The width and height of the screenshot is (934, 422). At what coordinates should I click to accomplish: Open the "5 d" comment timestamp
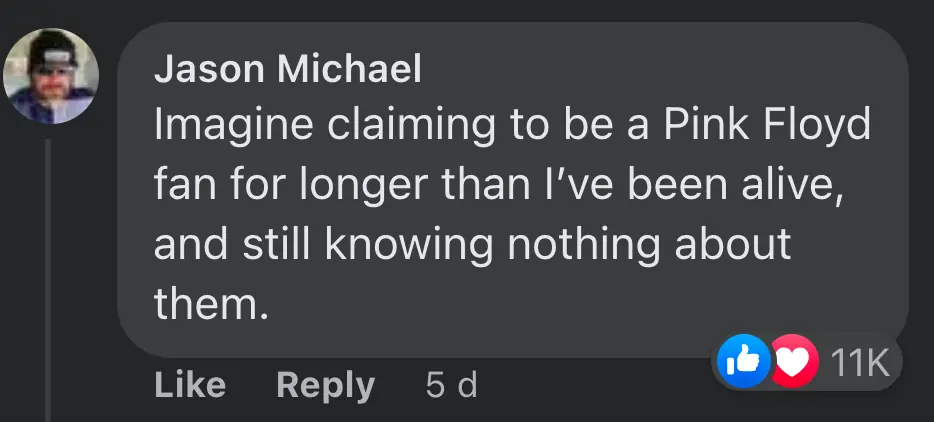(451, 385)
